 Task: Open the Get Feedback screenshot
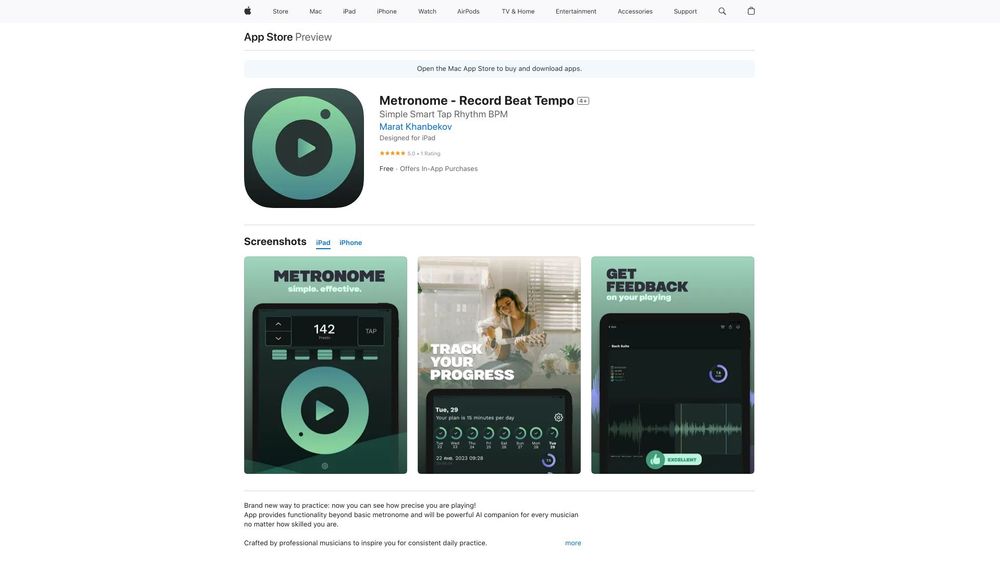pos(672,365)
